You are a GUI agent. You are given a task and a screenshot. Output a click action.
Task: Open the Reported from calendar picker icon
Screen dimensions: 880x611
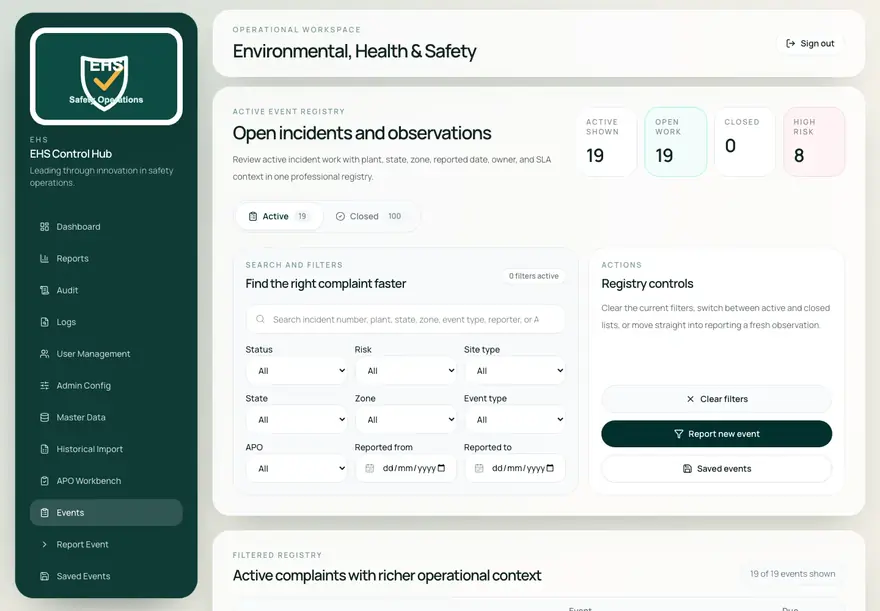441,468
